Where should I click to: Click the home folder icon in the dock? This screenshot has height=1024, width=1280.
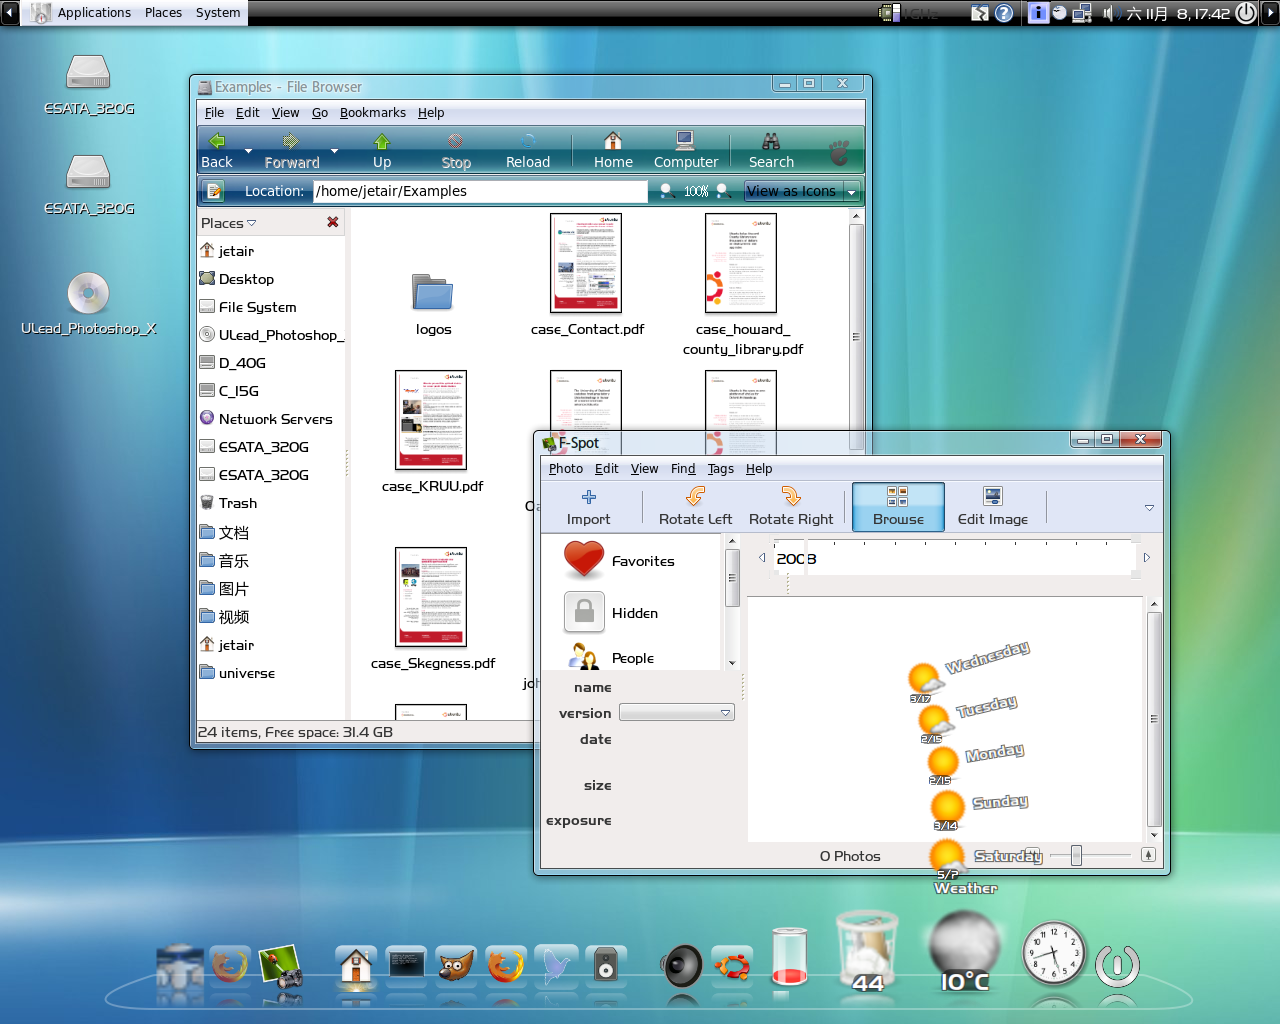click(356, 965)
